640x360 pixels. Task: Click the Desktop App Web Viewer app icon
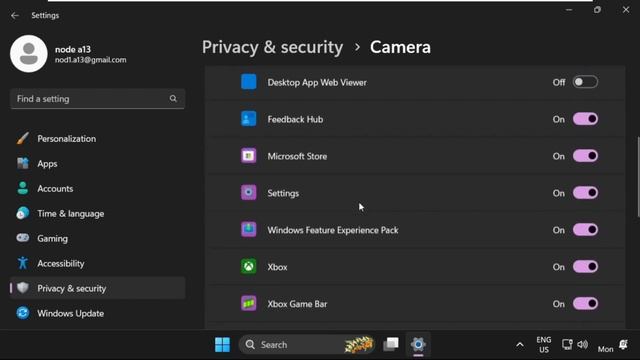tap(249, 82)
